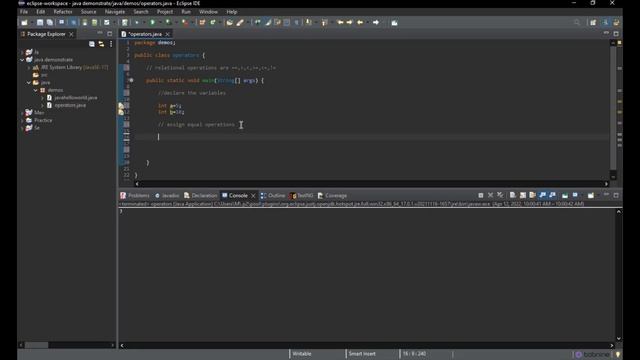The image size is (640, 360).
Task: Click the Pin Editor toolbar icon
Action: (394, 22)
